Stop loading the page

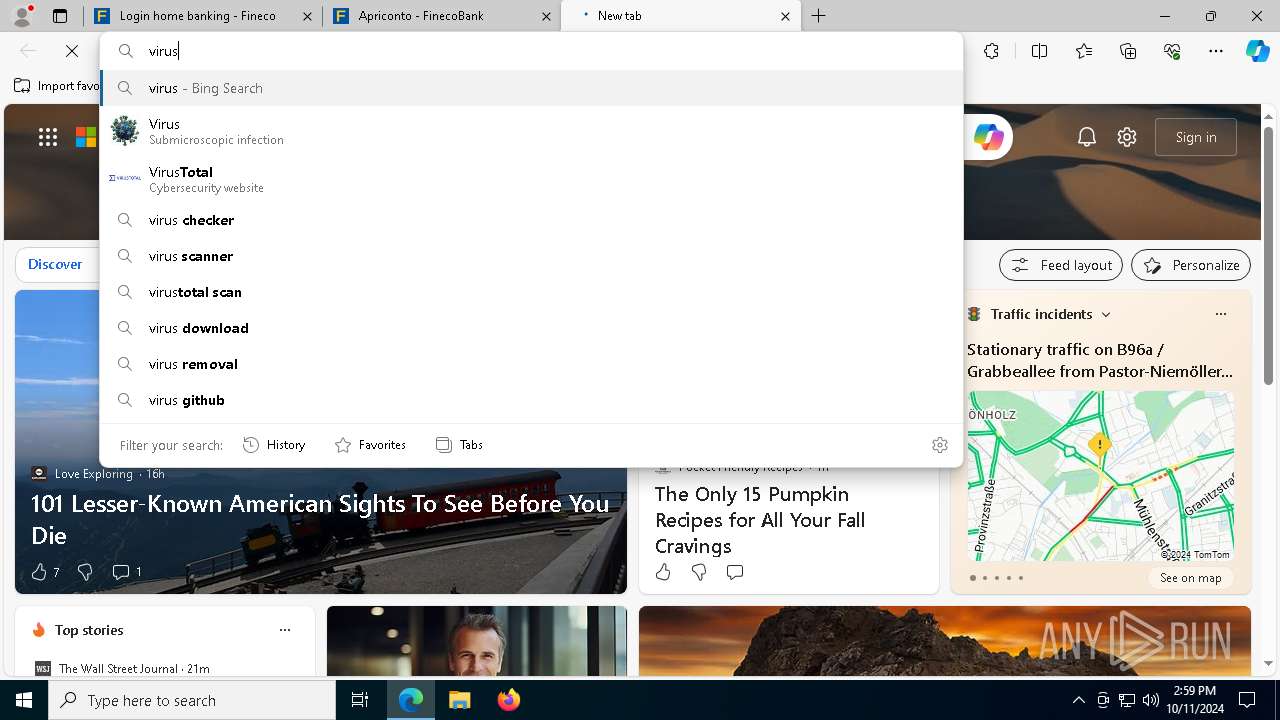point(72,51)
